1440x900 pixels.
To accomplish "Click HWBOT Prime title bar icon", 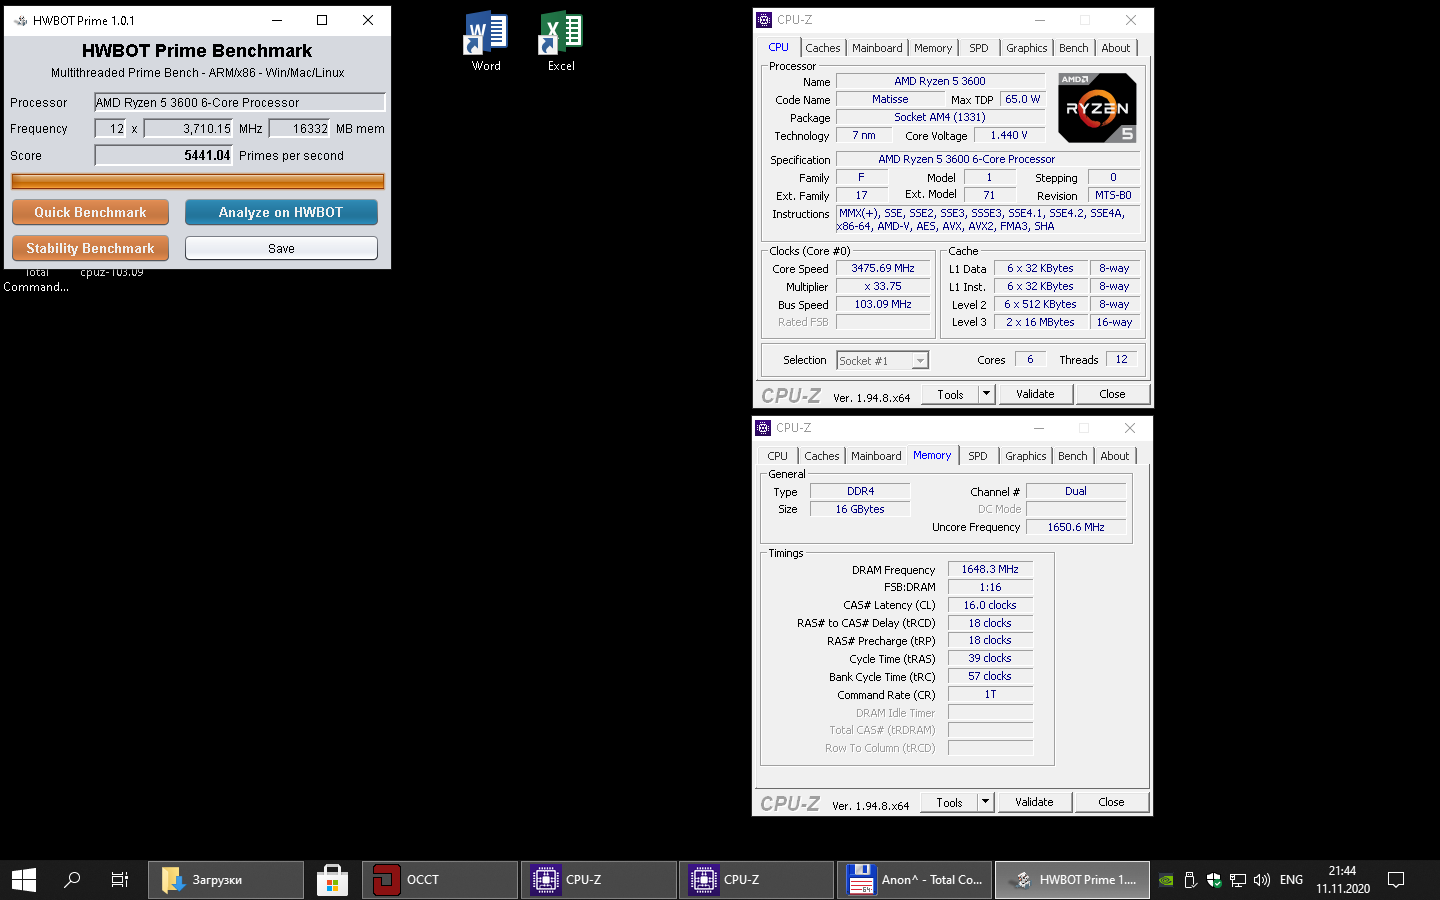I will pos(20,20).
